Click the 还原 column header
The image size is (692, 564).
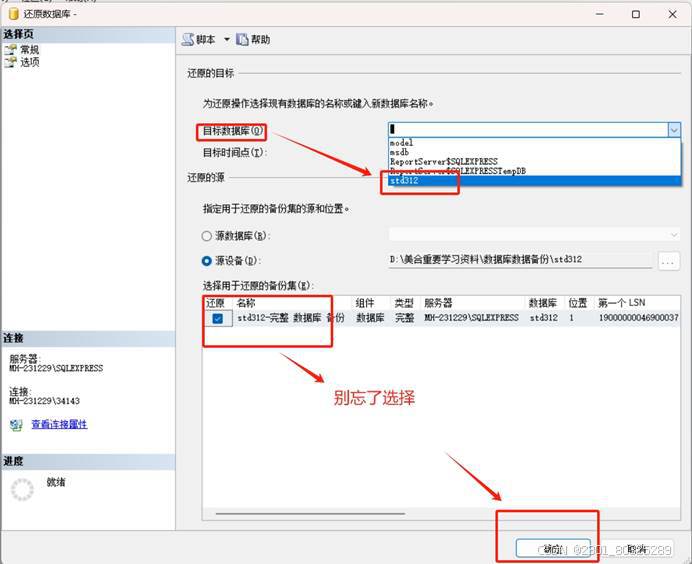[217, 303]
